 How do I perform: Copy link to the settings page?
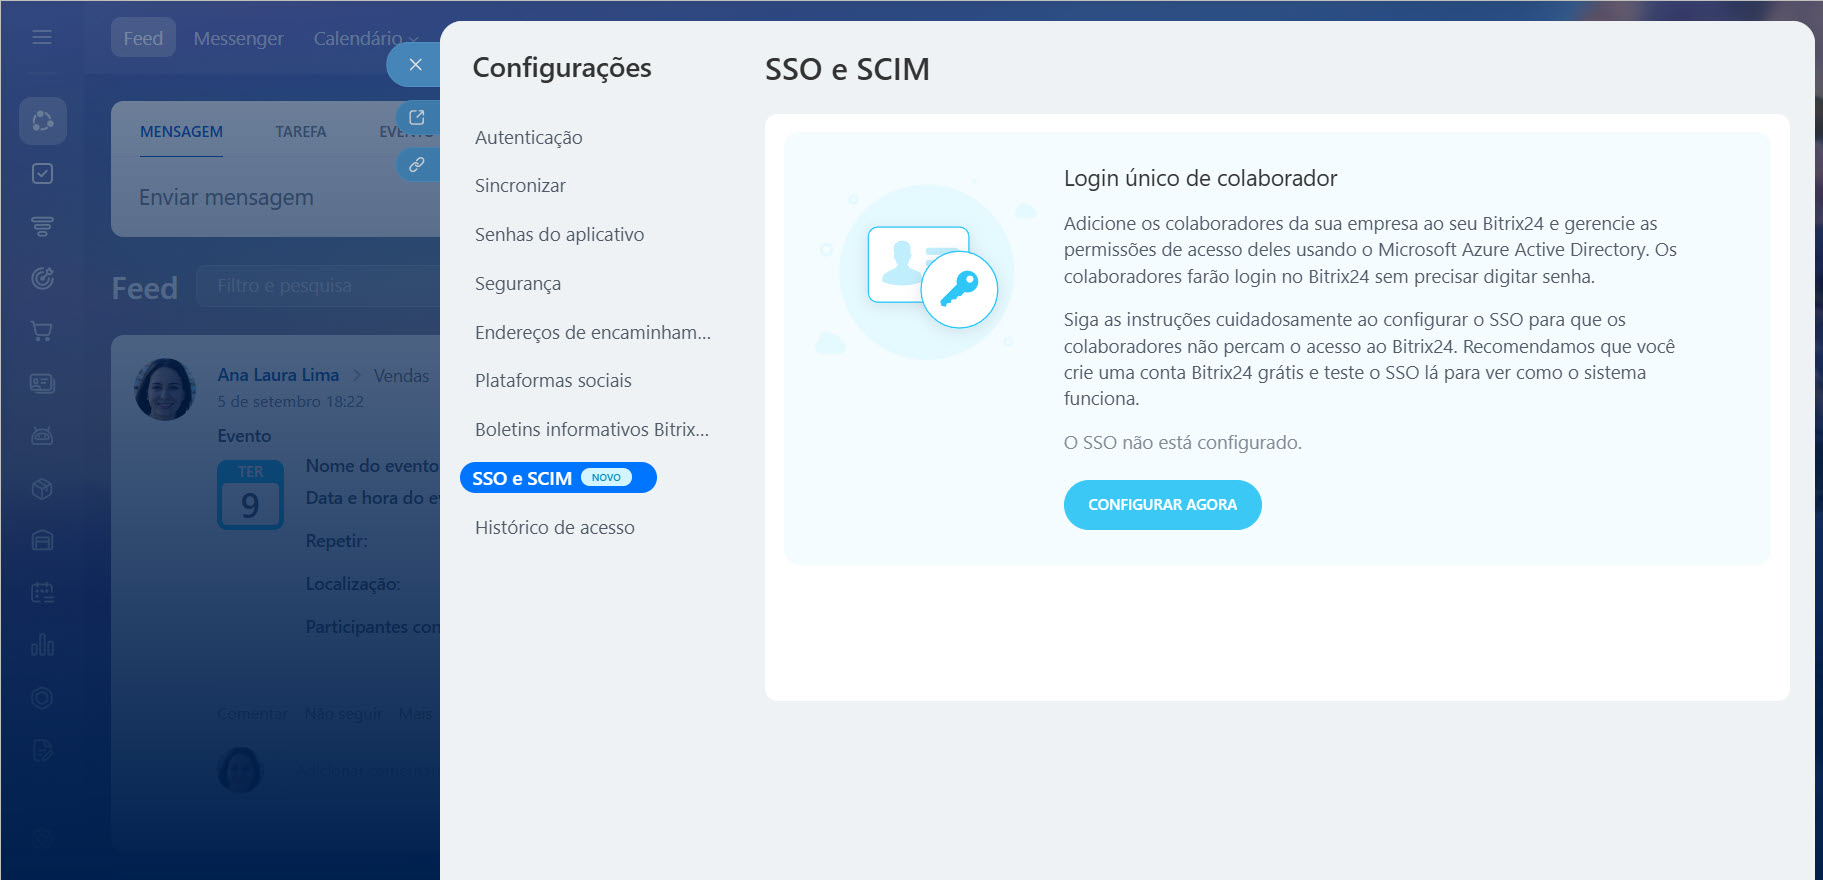coord(417,164)
